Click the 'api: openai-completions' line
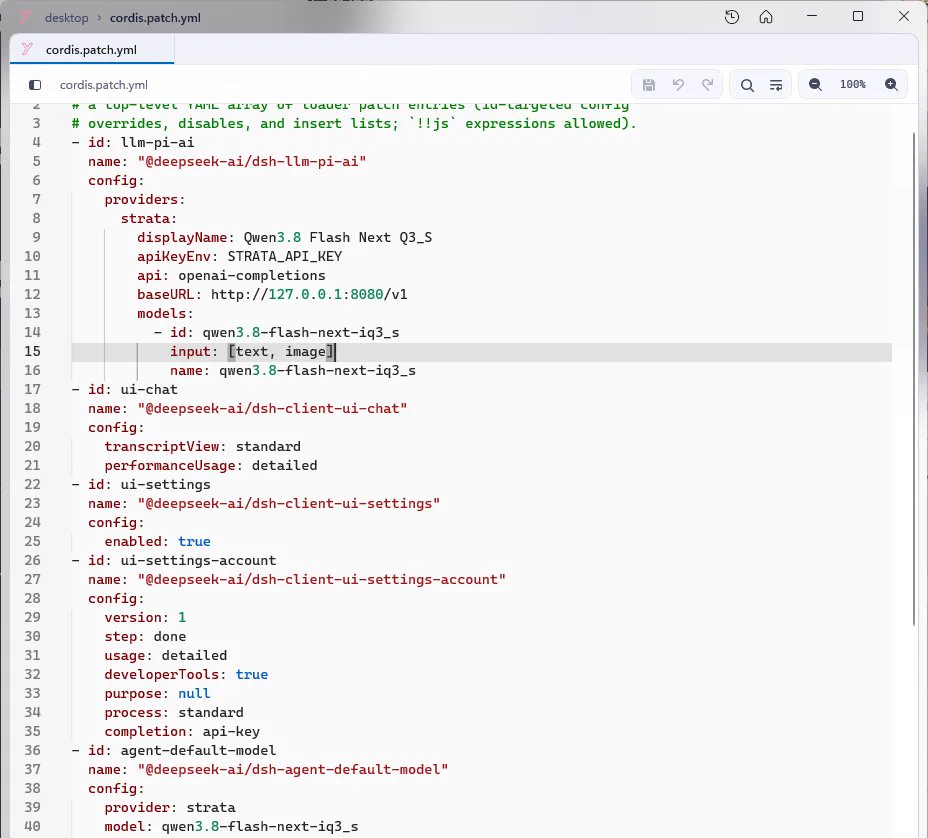The width and height of the screenshot is (928, 838). tap(231, 276)
